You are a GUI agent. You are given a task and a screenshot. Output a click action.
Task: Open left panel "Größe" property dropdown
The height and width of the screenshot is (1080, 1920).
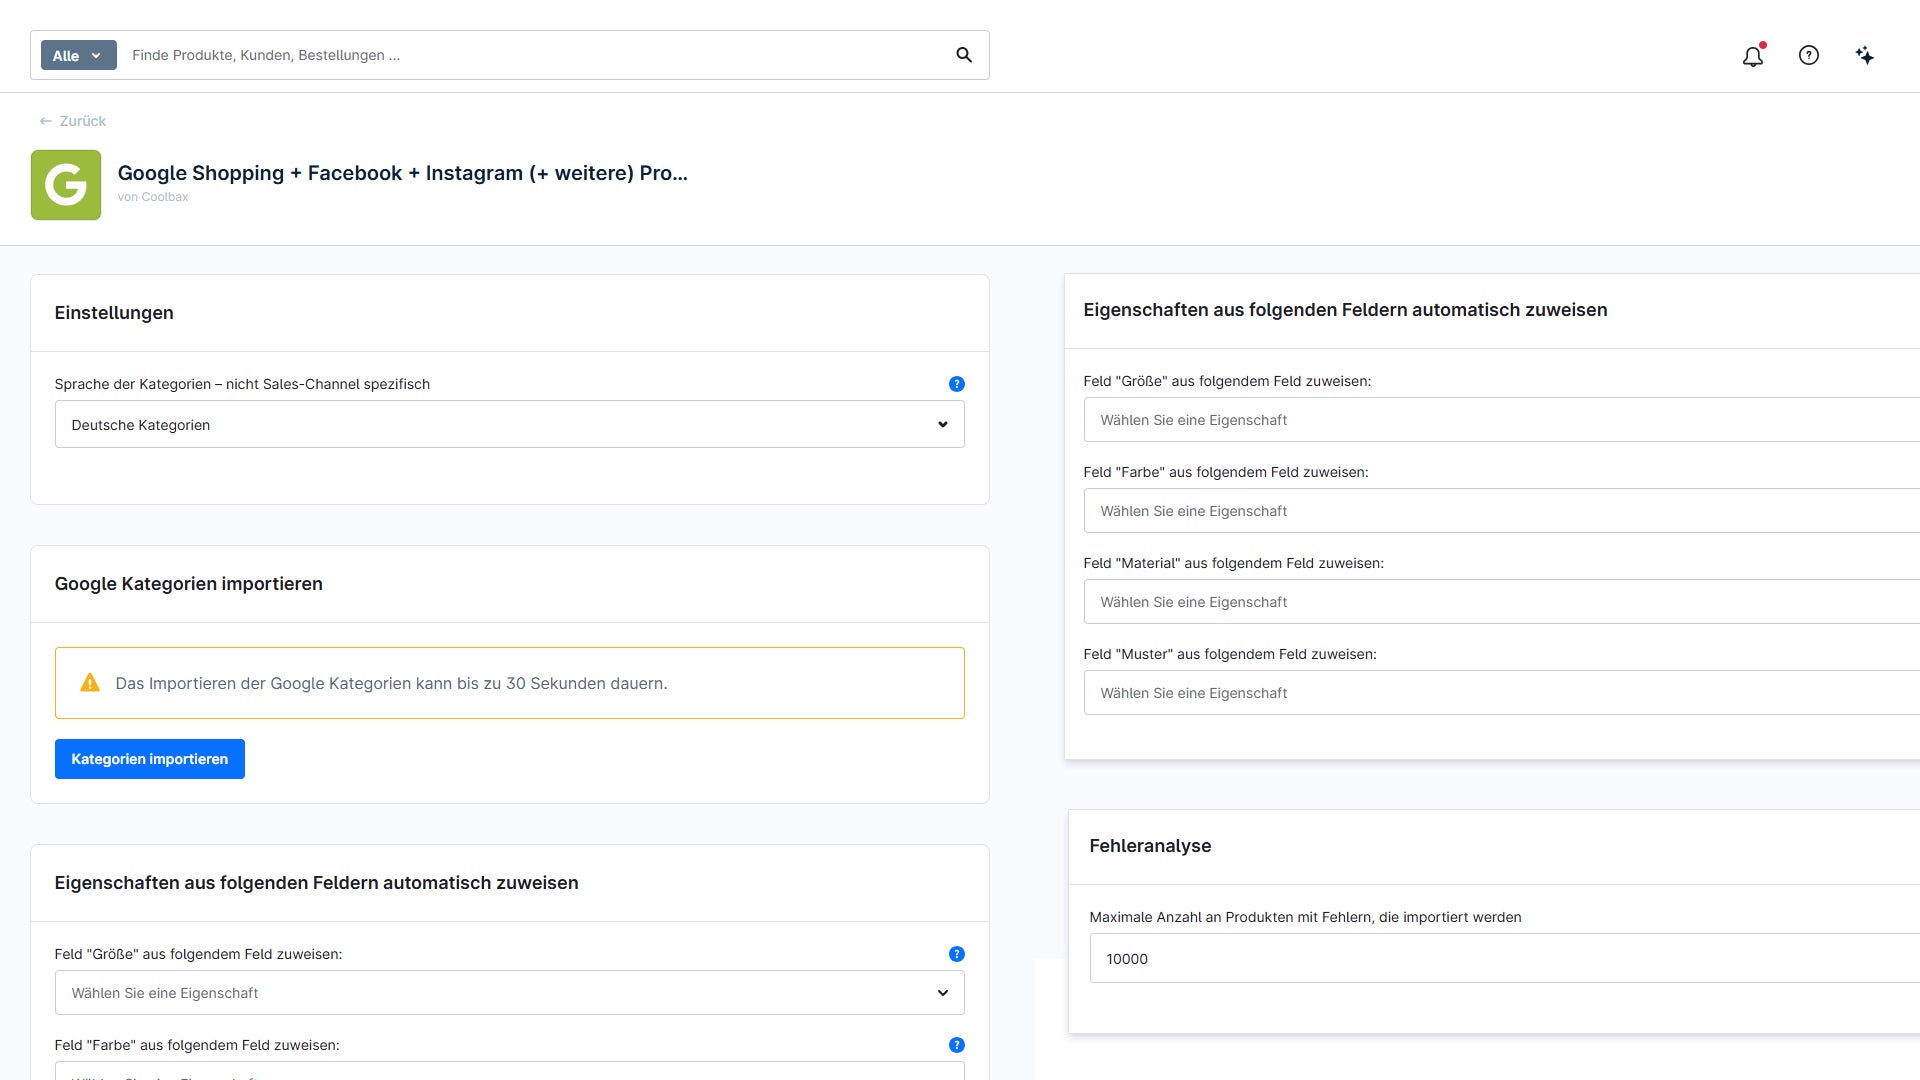510,993
